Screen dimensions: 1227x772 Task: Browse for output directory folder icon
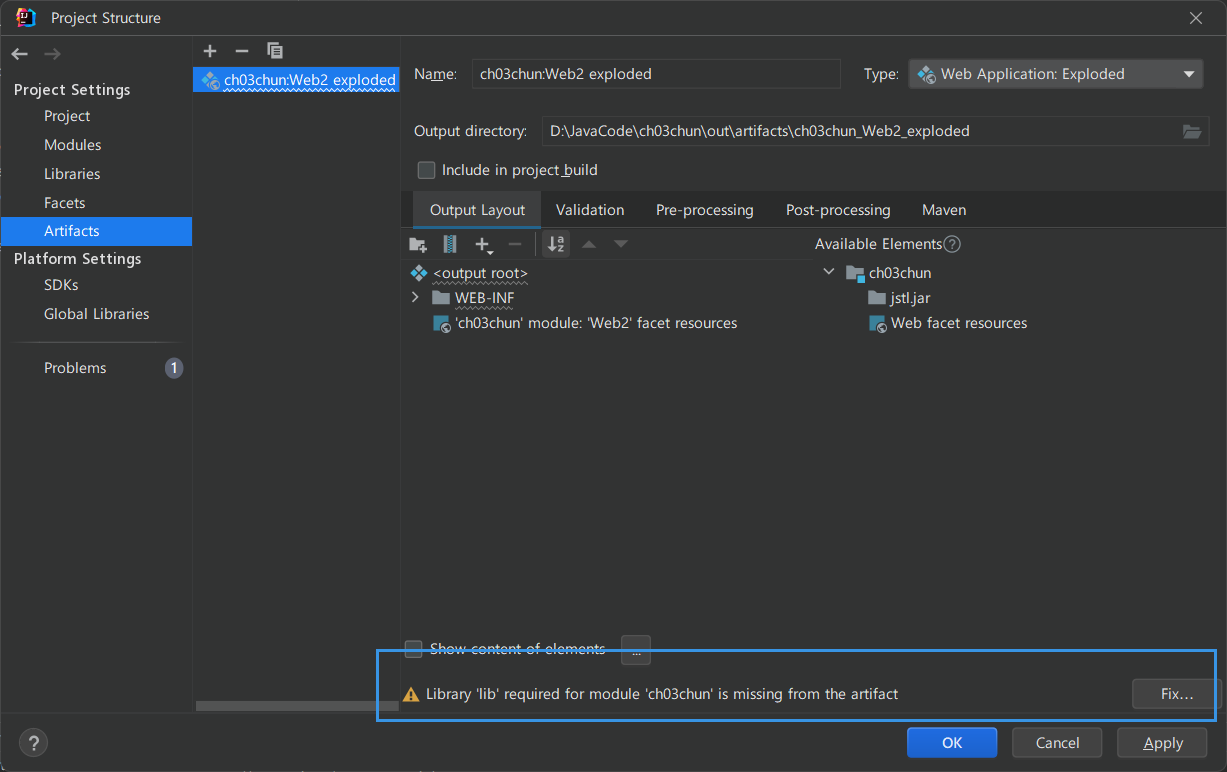(x=1191, y=131)
